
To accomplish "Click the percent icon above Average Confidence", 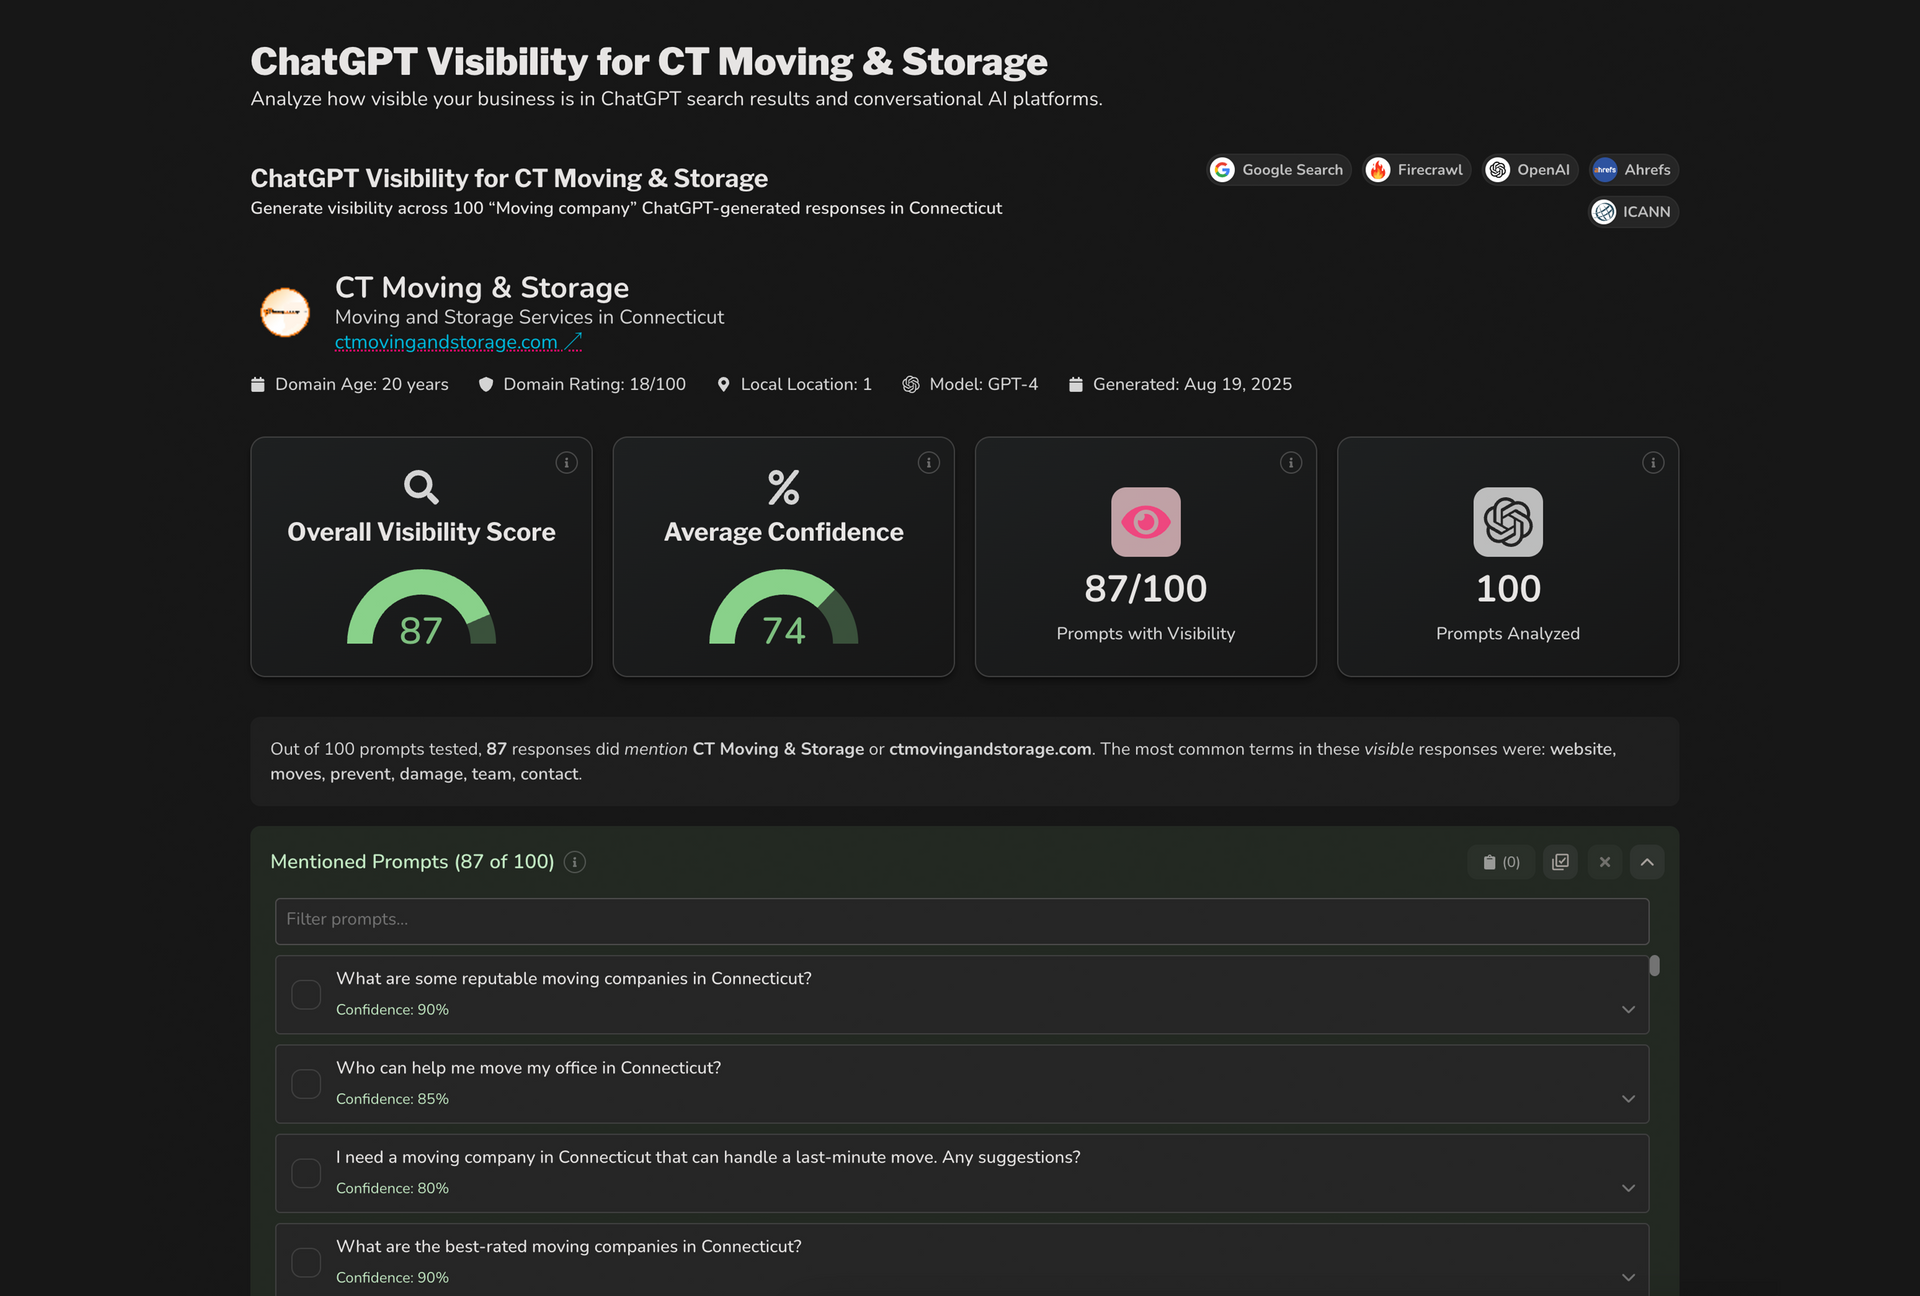I will (783, 487).
